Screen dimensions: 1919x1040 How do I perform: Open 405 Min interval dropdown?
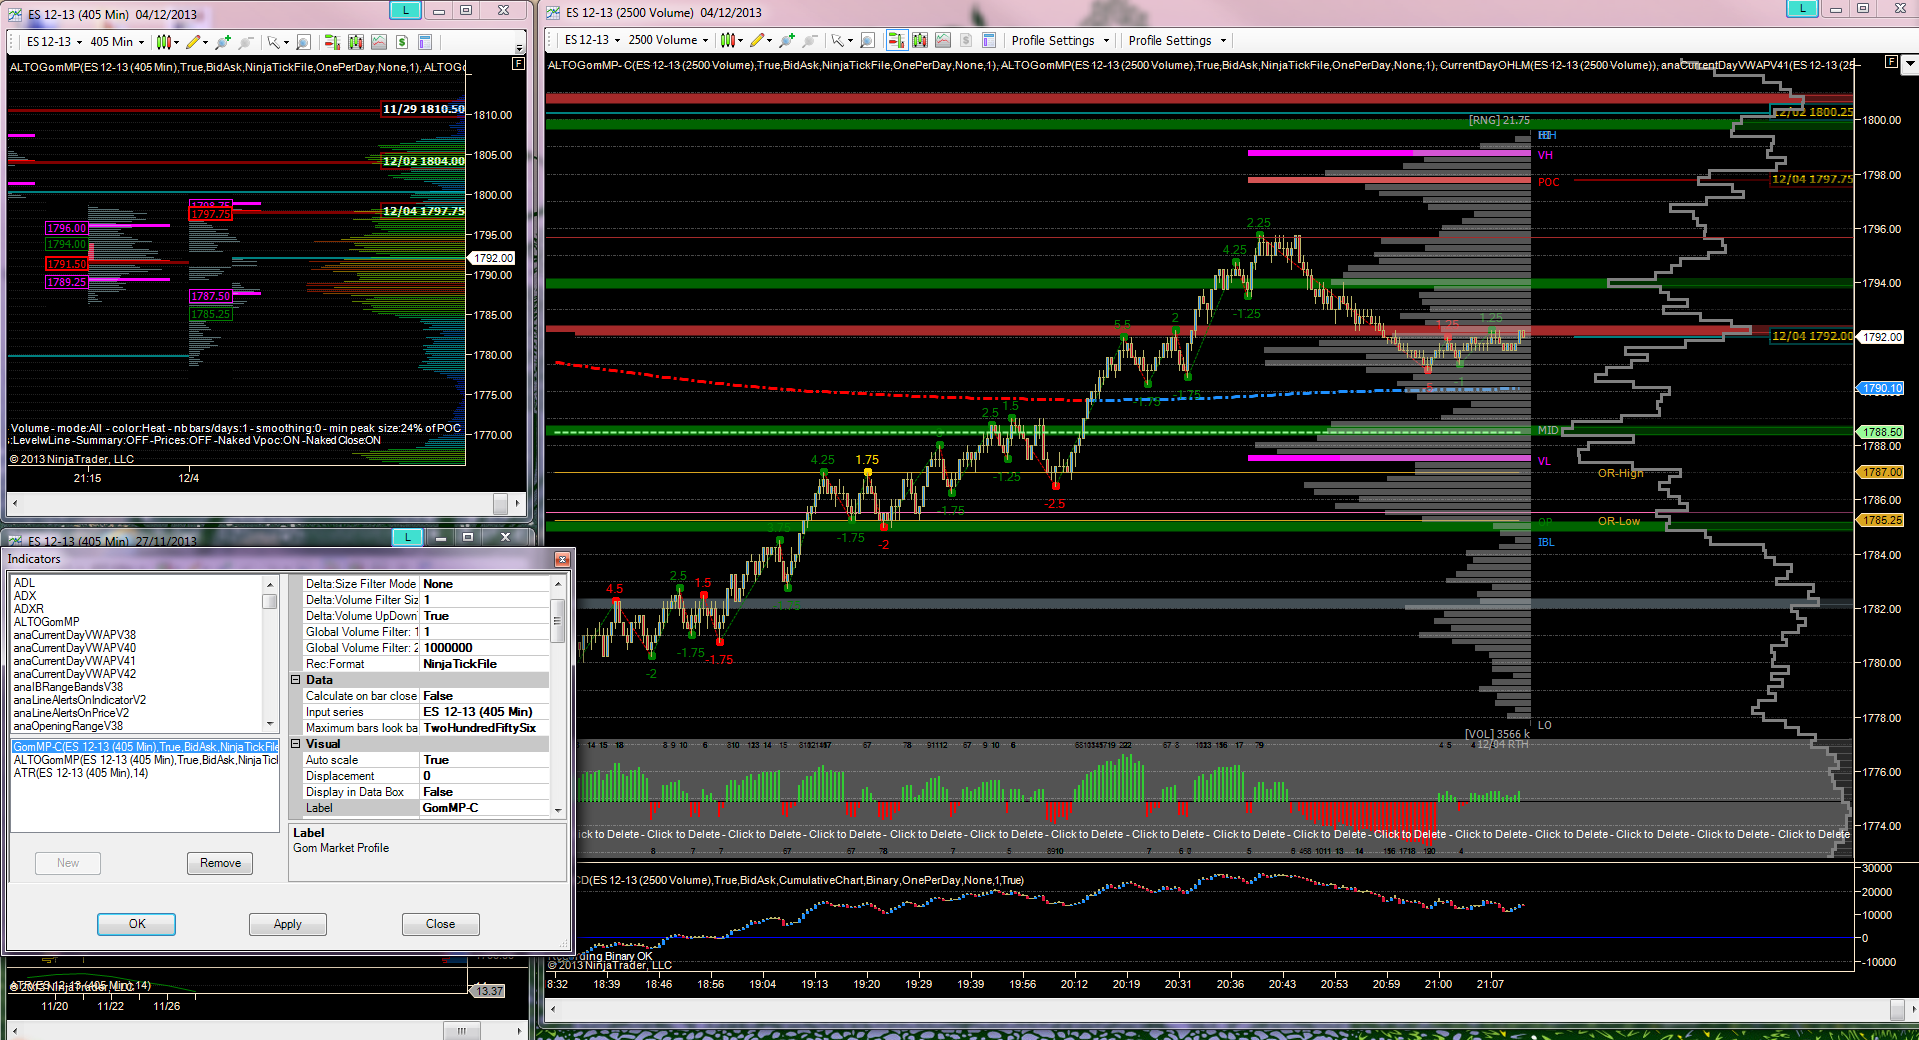[x=117, y=42]
